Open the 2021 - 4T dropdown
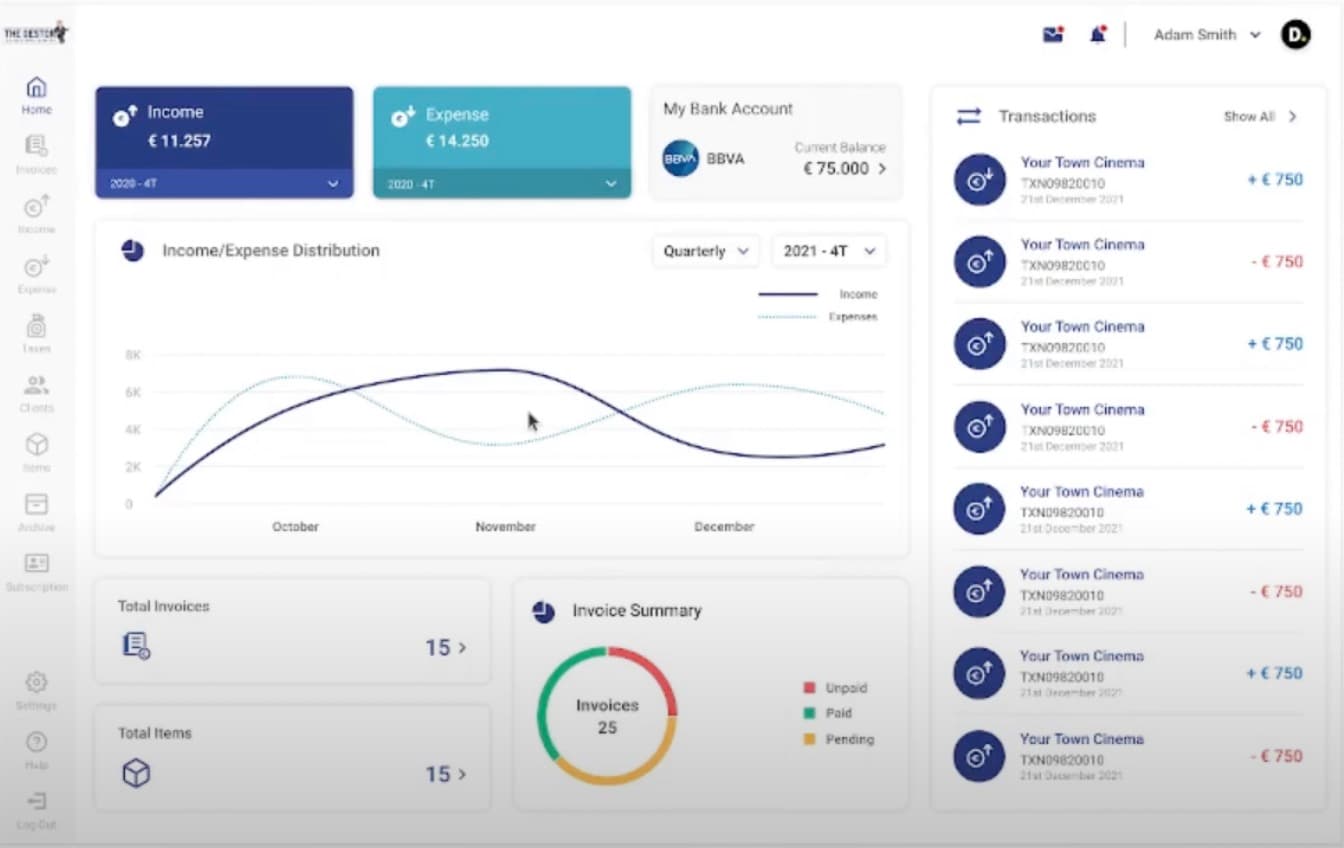 coord(829,251)
